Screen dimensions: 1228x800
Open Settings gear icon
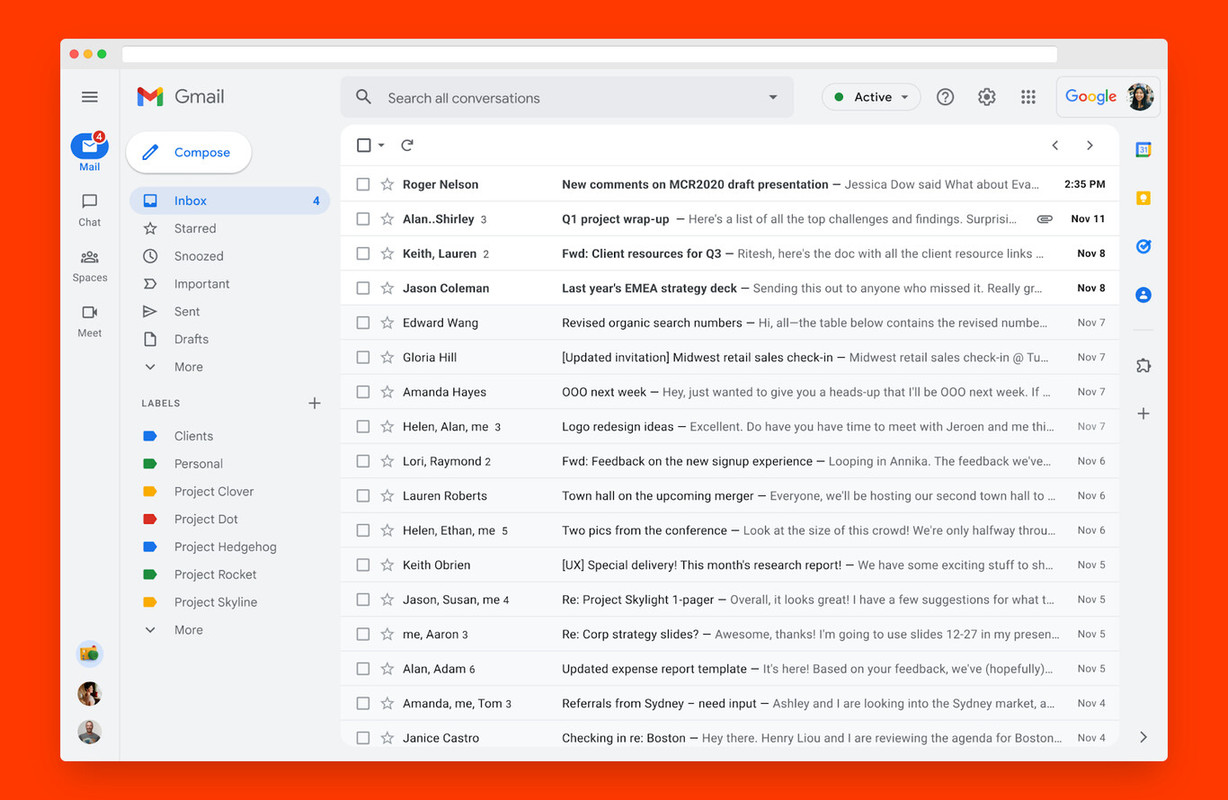(x=987, y=97)
